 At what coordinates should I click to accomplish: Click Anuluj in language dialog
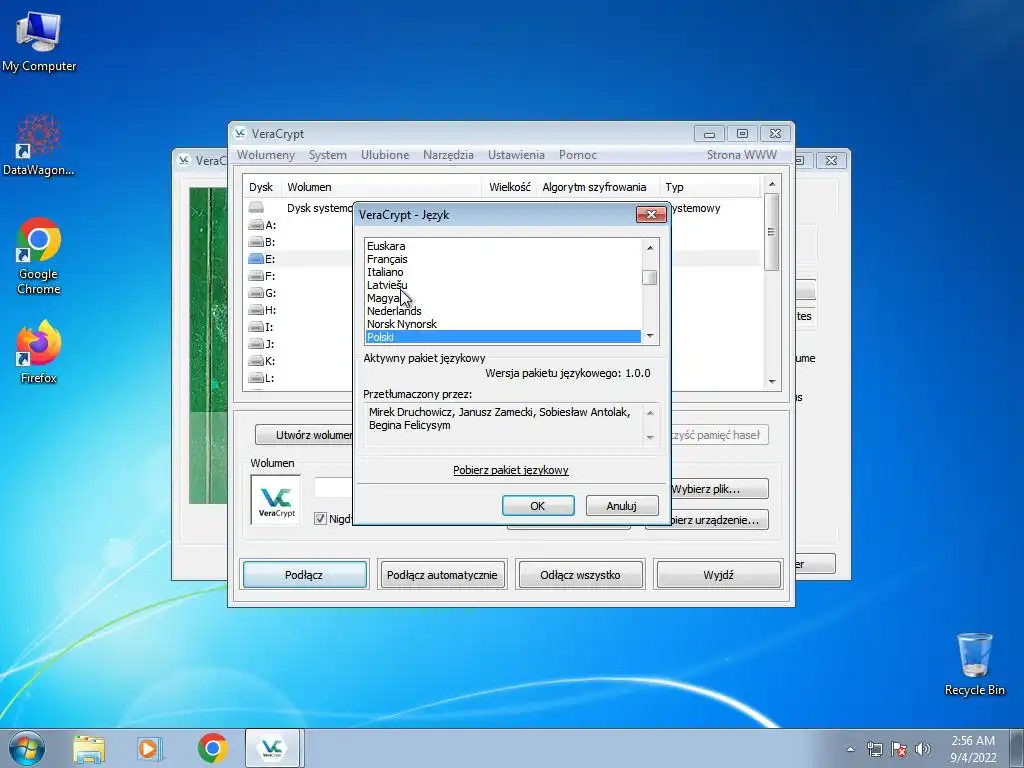[x=622, y=505]
